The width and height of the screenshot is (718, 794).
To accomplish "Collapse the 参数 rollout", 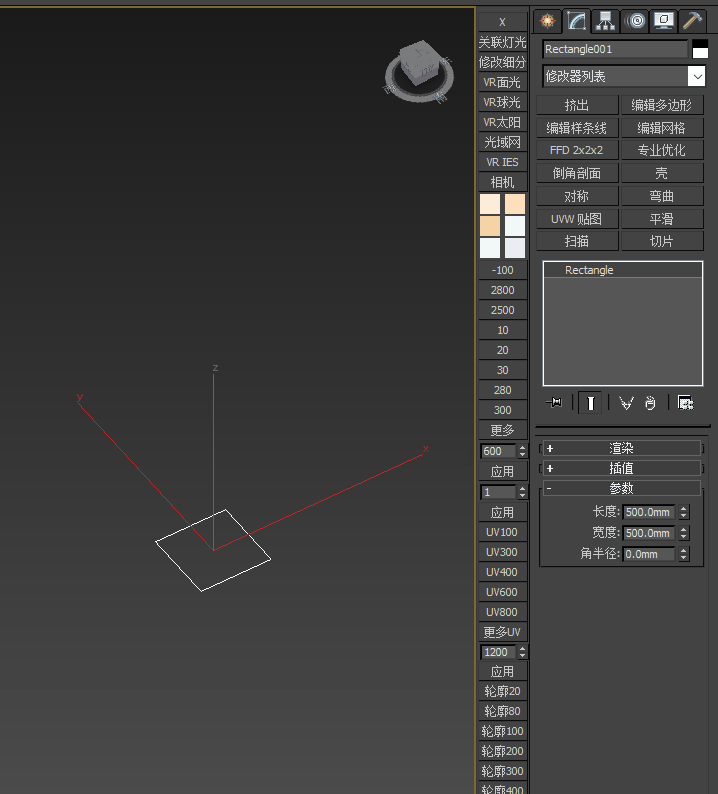I will [621, 488].
